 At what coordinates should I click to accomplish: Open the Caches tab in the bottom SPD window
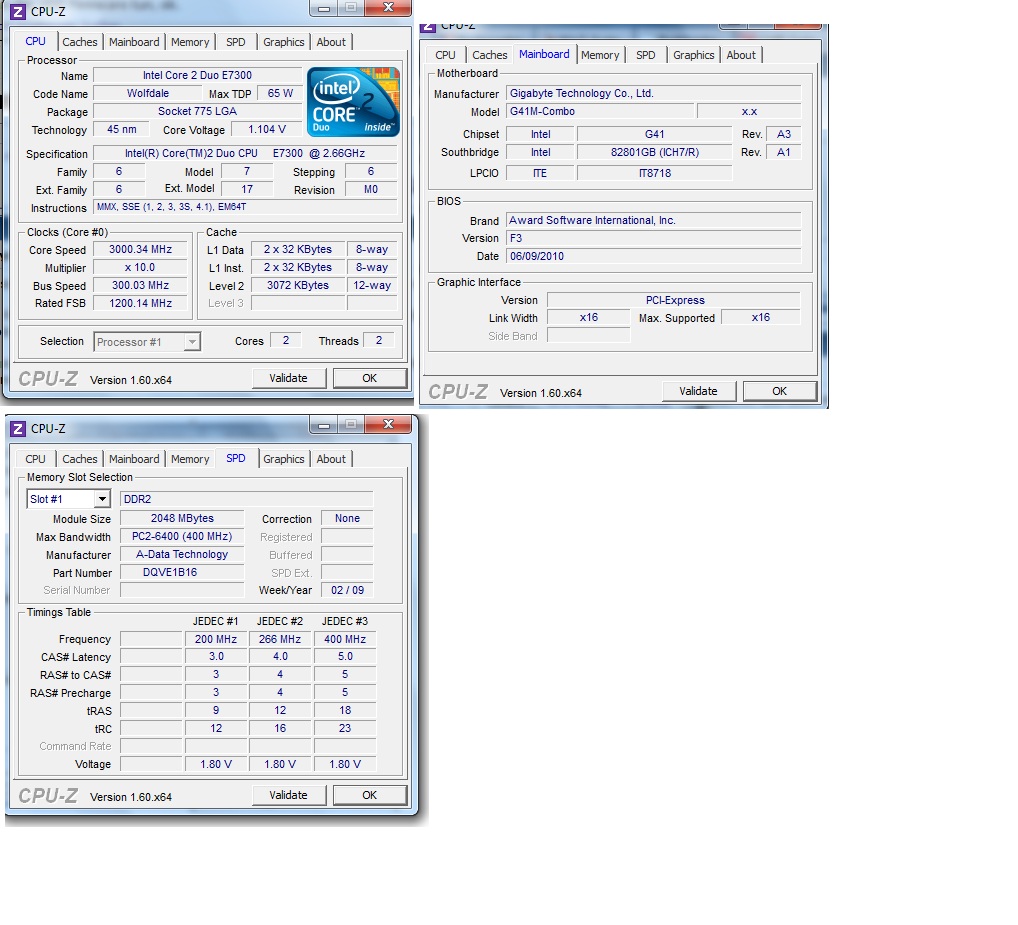79,459
